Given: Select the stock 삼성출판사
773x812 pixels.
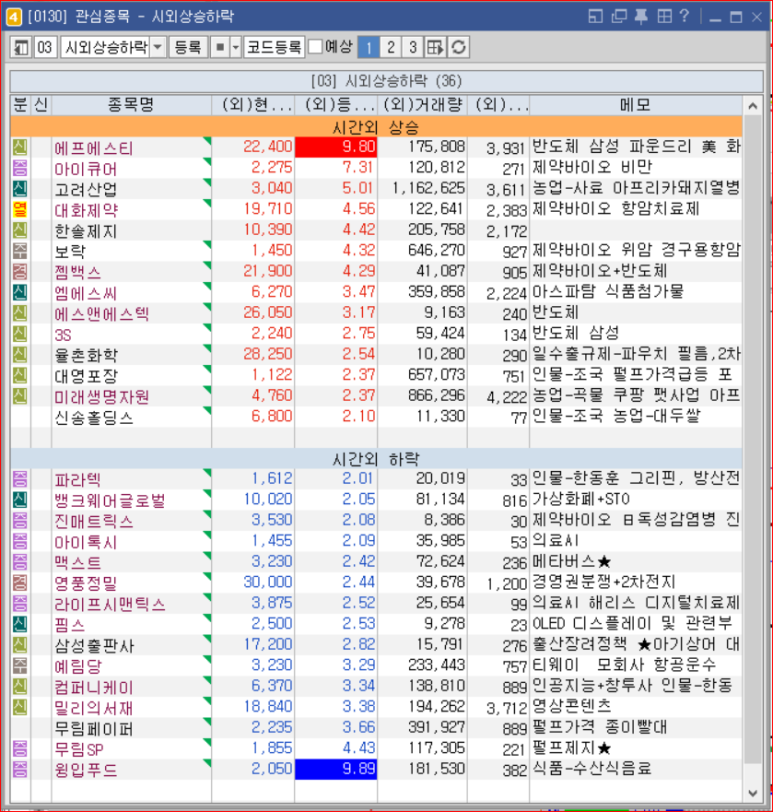Looking at the screenshot, I should (x=94, y=645).
